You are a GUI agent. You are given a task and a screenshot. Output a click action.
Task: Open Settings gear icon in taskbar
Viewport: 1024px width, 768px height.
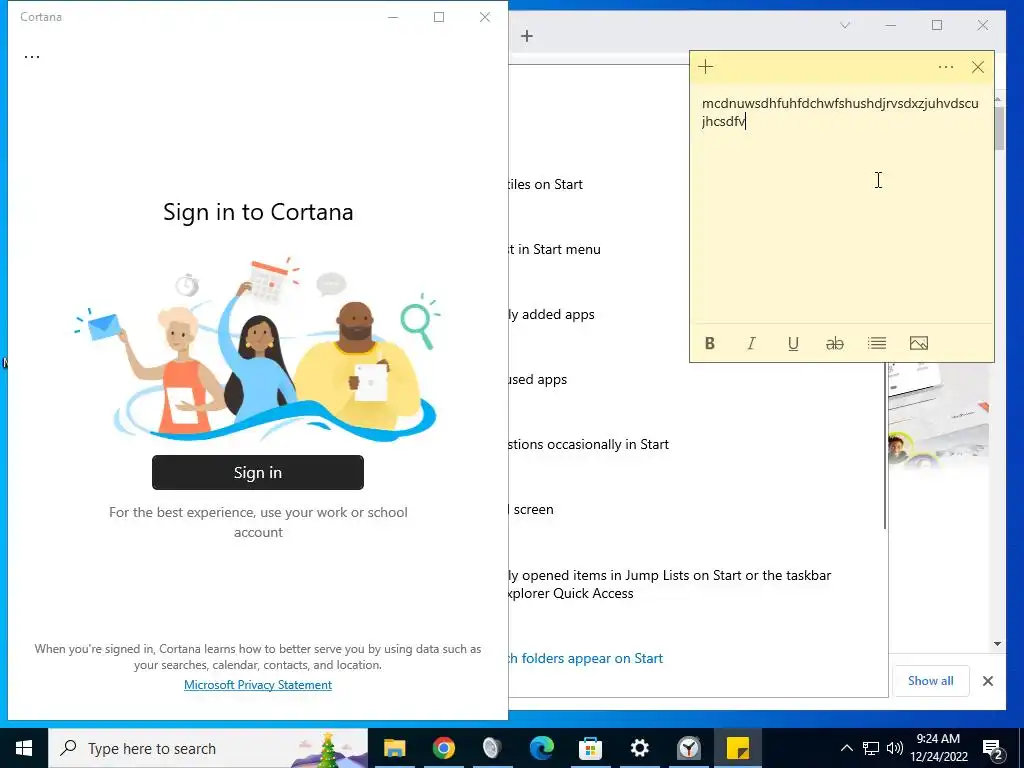click(x=639, y=748)
